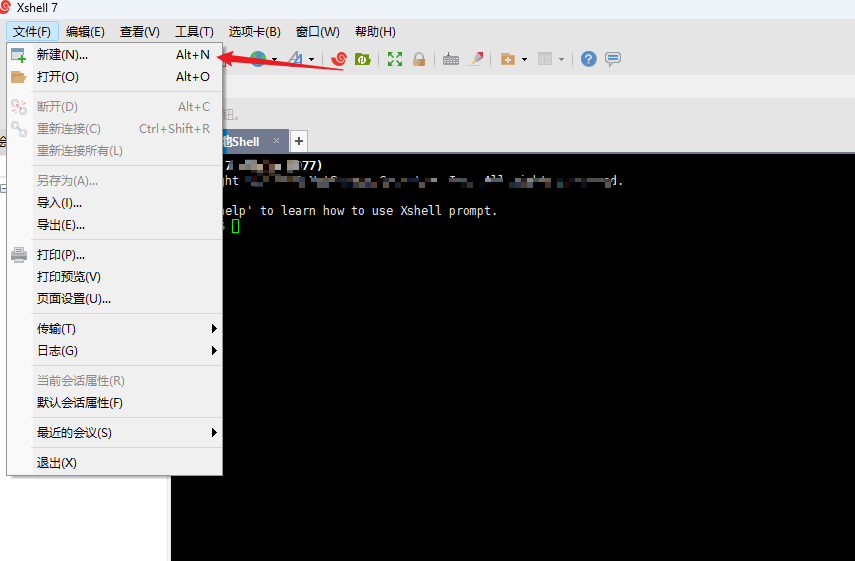Add a new tab with plus button
Image resolution: width=855 pixels, height=561 pixels.
(299, 141)
